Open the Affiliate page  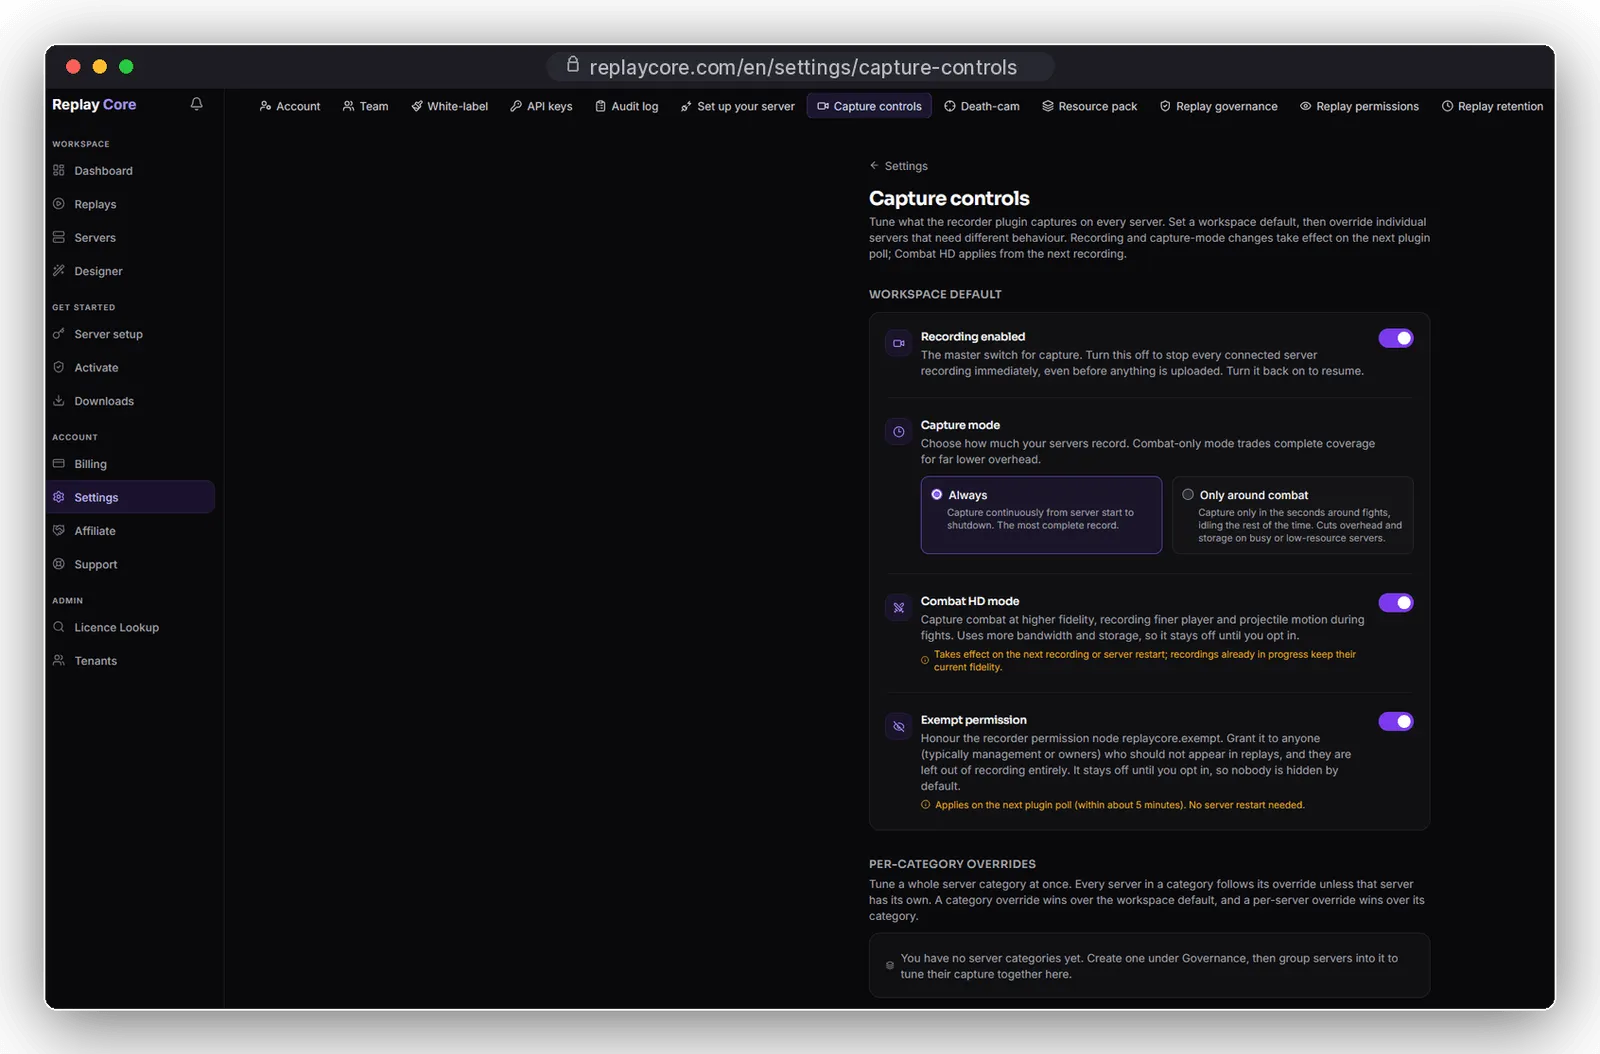[130, 531]
